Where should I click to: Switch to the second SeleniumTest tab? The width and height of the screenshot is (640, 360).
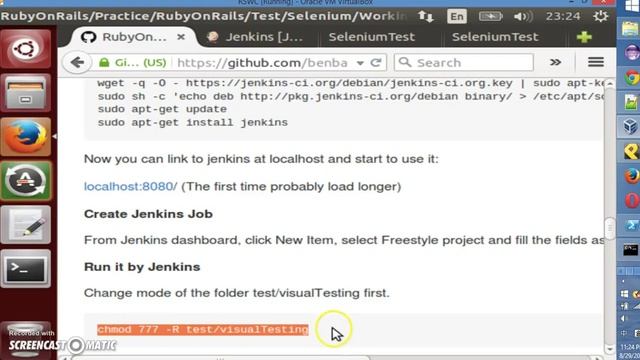(x=495, y=37)
